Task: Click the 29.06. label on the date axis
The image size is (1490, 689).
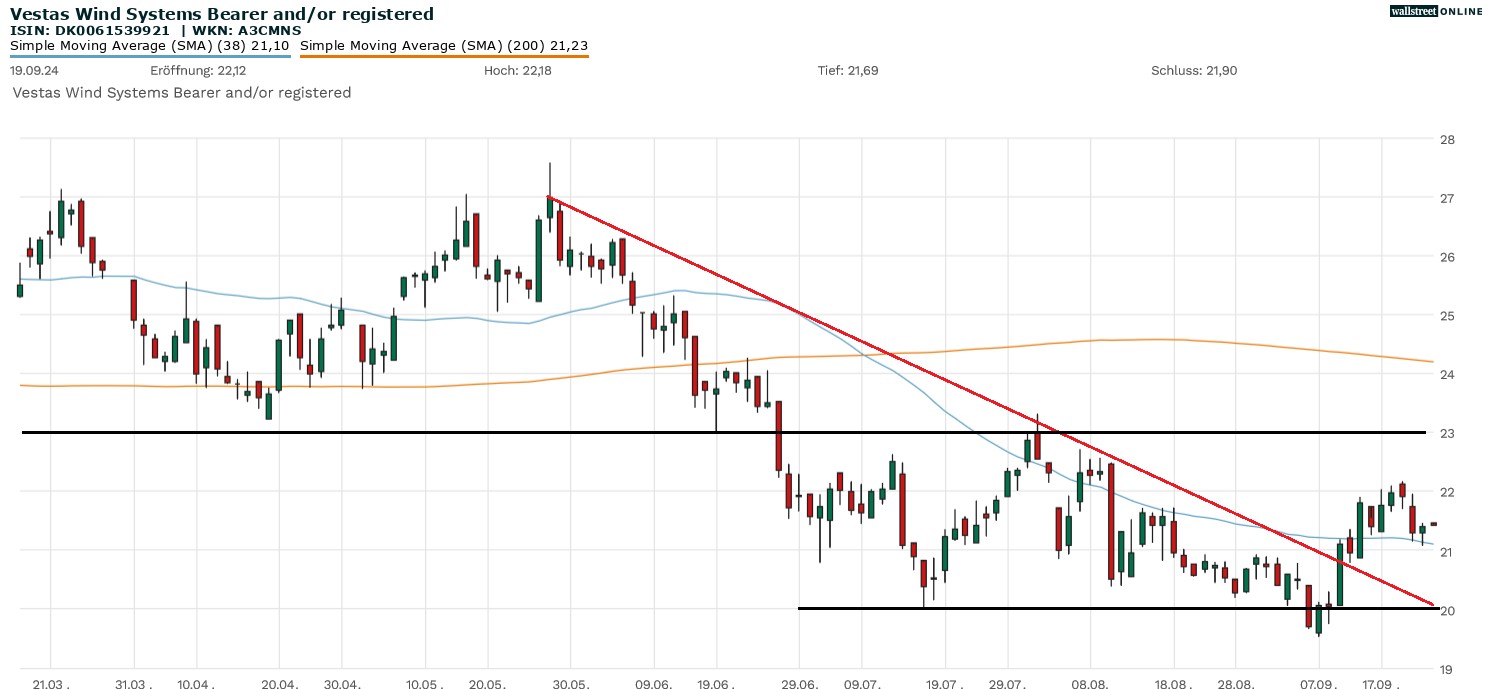Action: click(798, 685)
